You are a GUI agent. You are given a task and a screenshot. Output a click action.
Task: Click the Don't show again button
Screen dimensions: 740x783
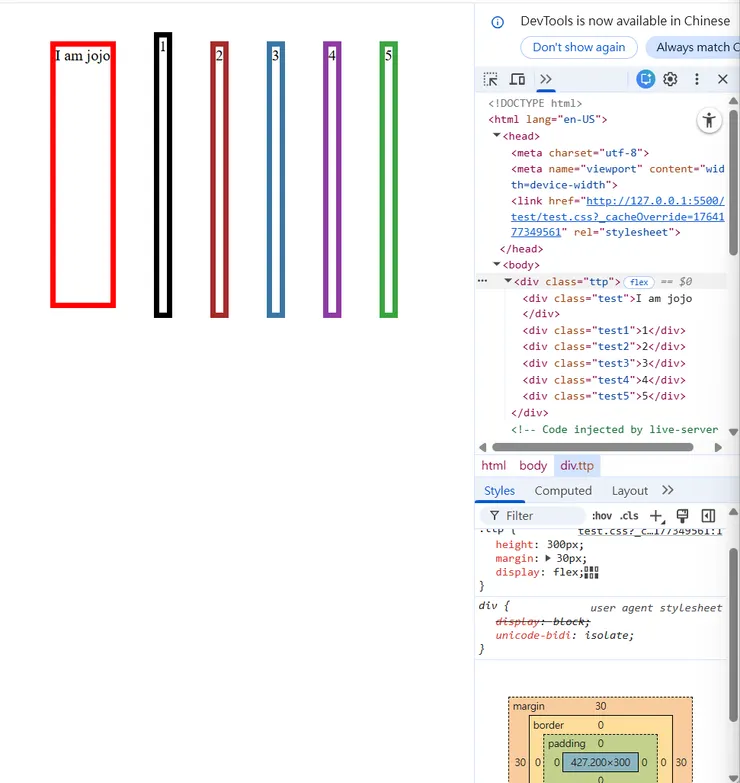[579, 47]
